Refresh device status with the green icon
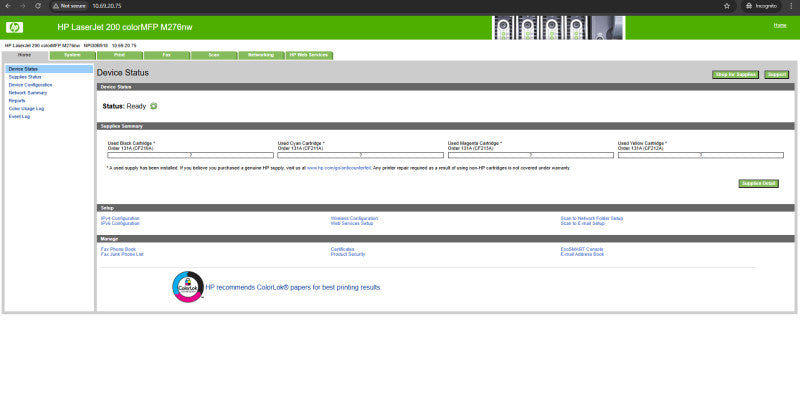 pos(154,106)
